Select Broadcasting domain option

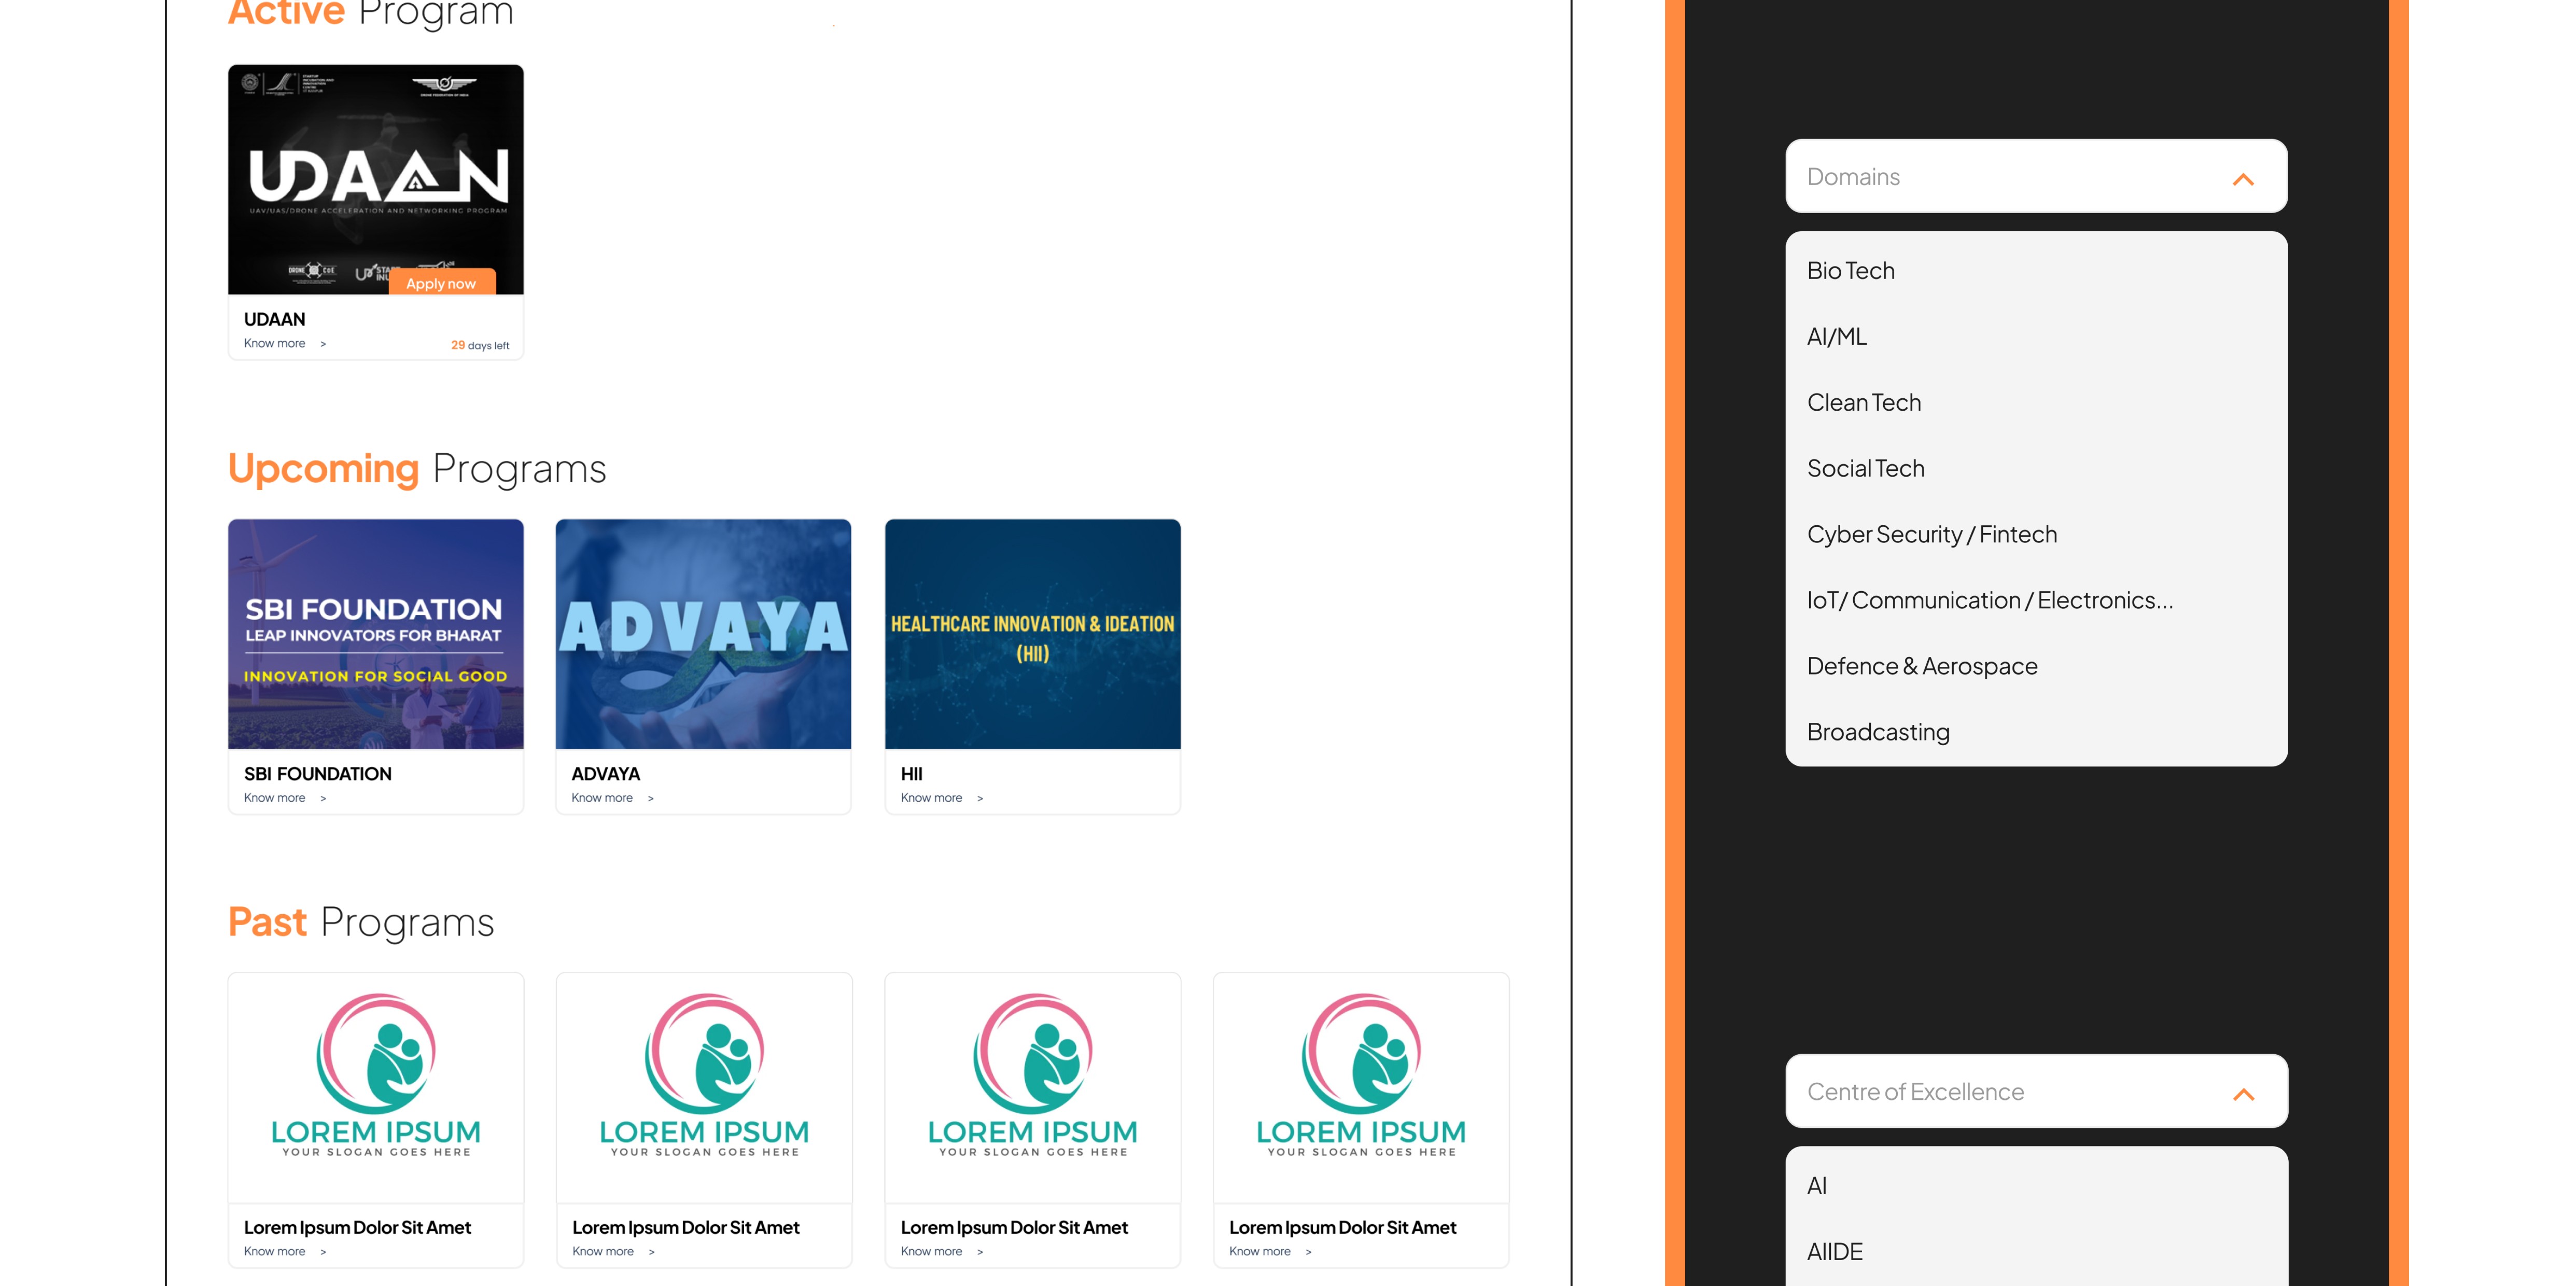point(1877,733)
